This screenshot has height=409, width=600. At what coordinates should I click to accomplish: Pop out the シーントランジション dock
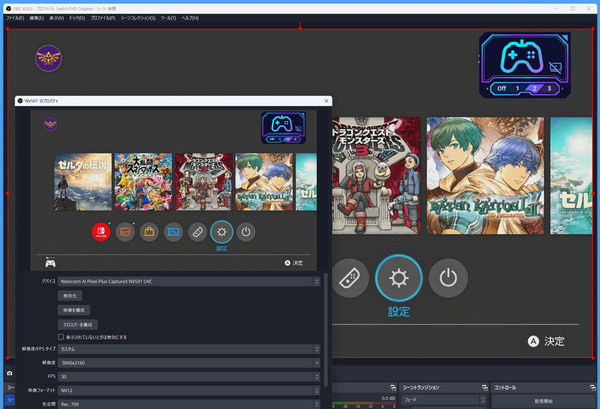coord(484,388)
